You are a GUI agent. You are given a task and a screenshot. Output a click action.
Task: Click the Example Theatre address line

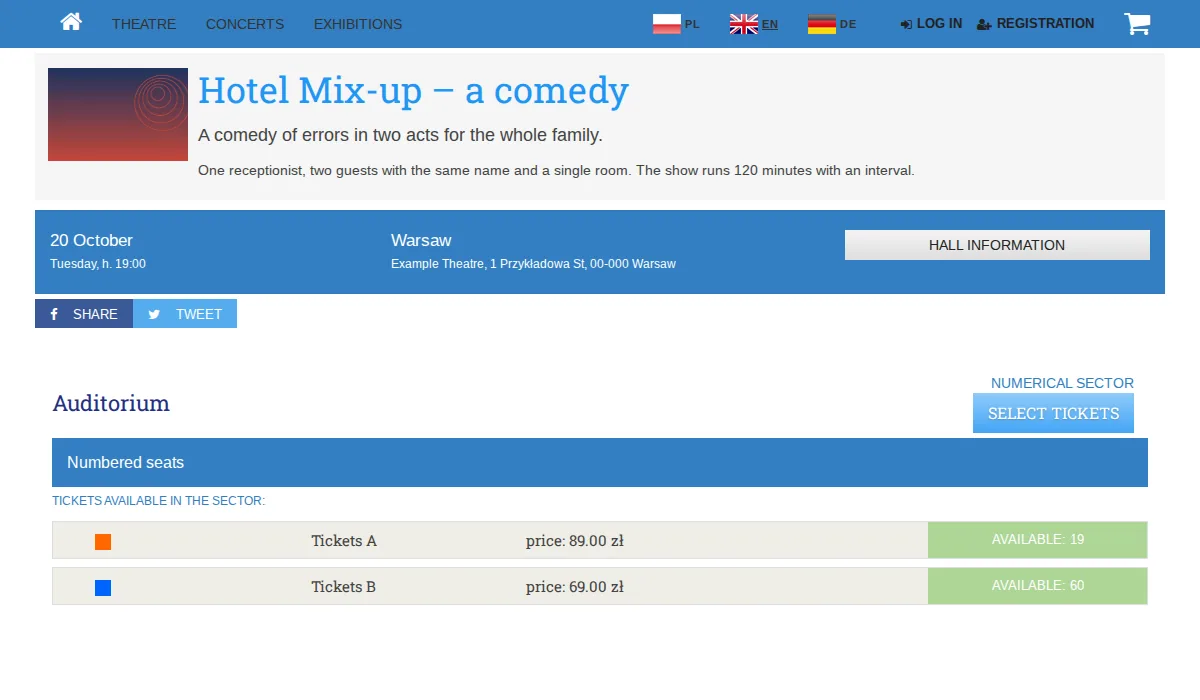click(x=533, y=264)
